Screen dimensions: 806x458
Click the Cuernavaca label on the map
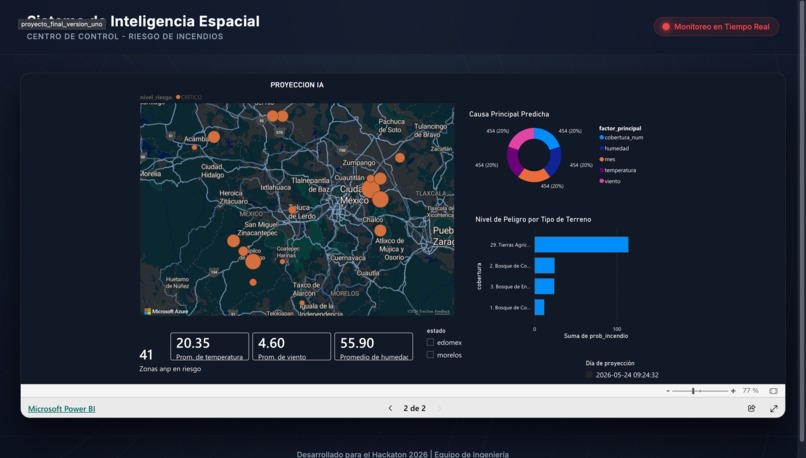point(348,258)
